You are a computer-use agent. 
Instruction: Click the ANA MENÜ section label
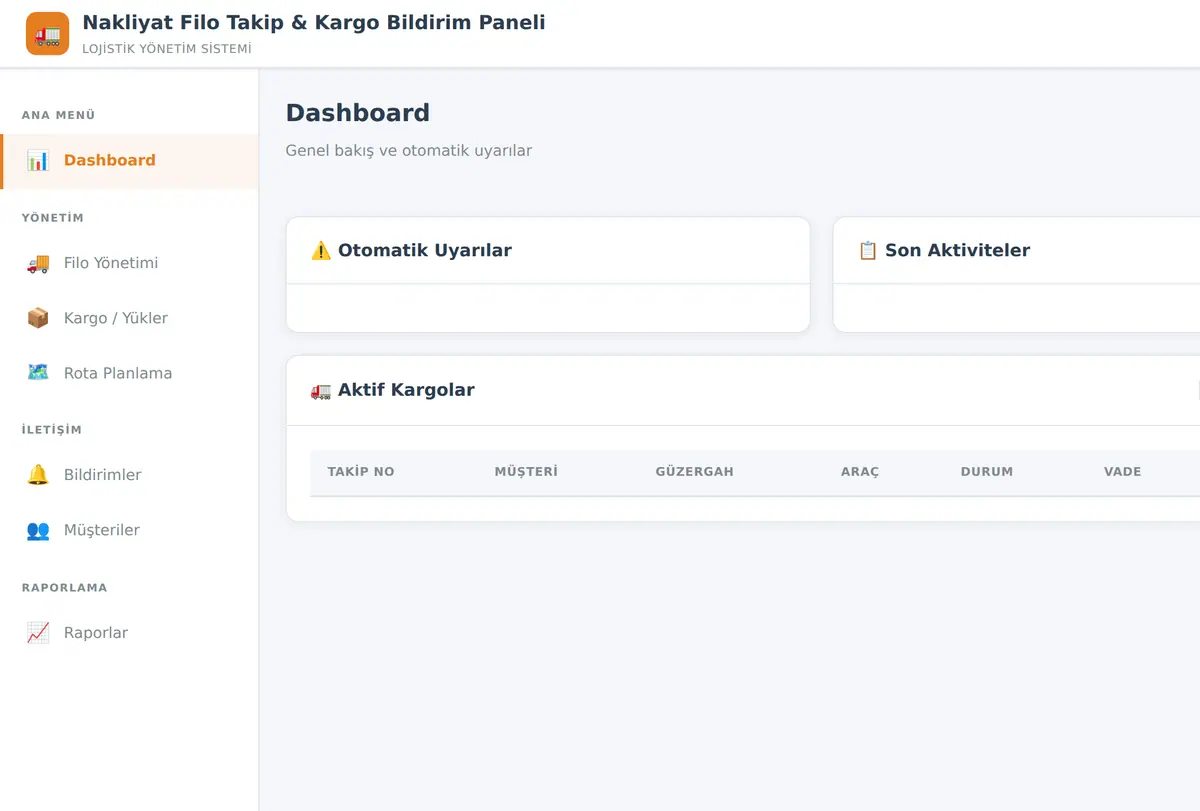(58, 115)
